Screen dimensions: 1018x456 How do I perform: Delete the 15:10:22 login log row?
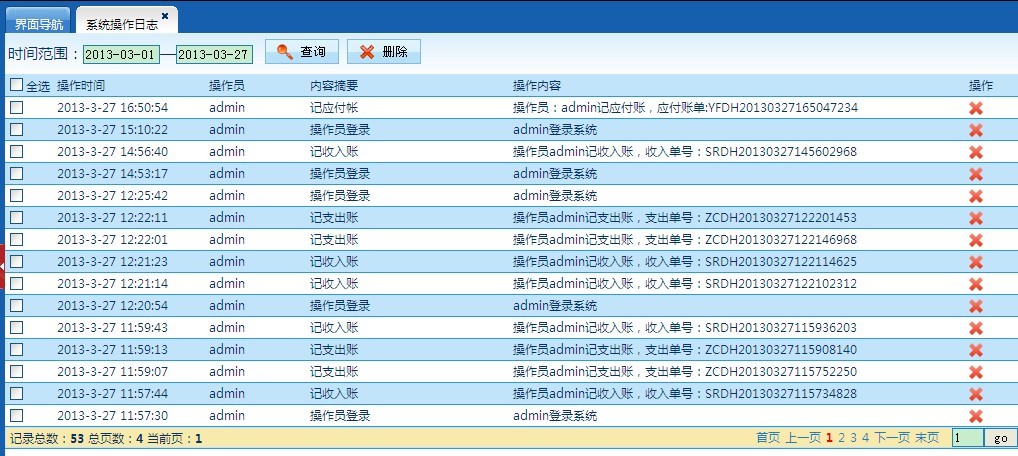coord(976,130)
